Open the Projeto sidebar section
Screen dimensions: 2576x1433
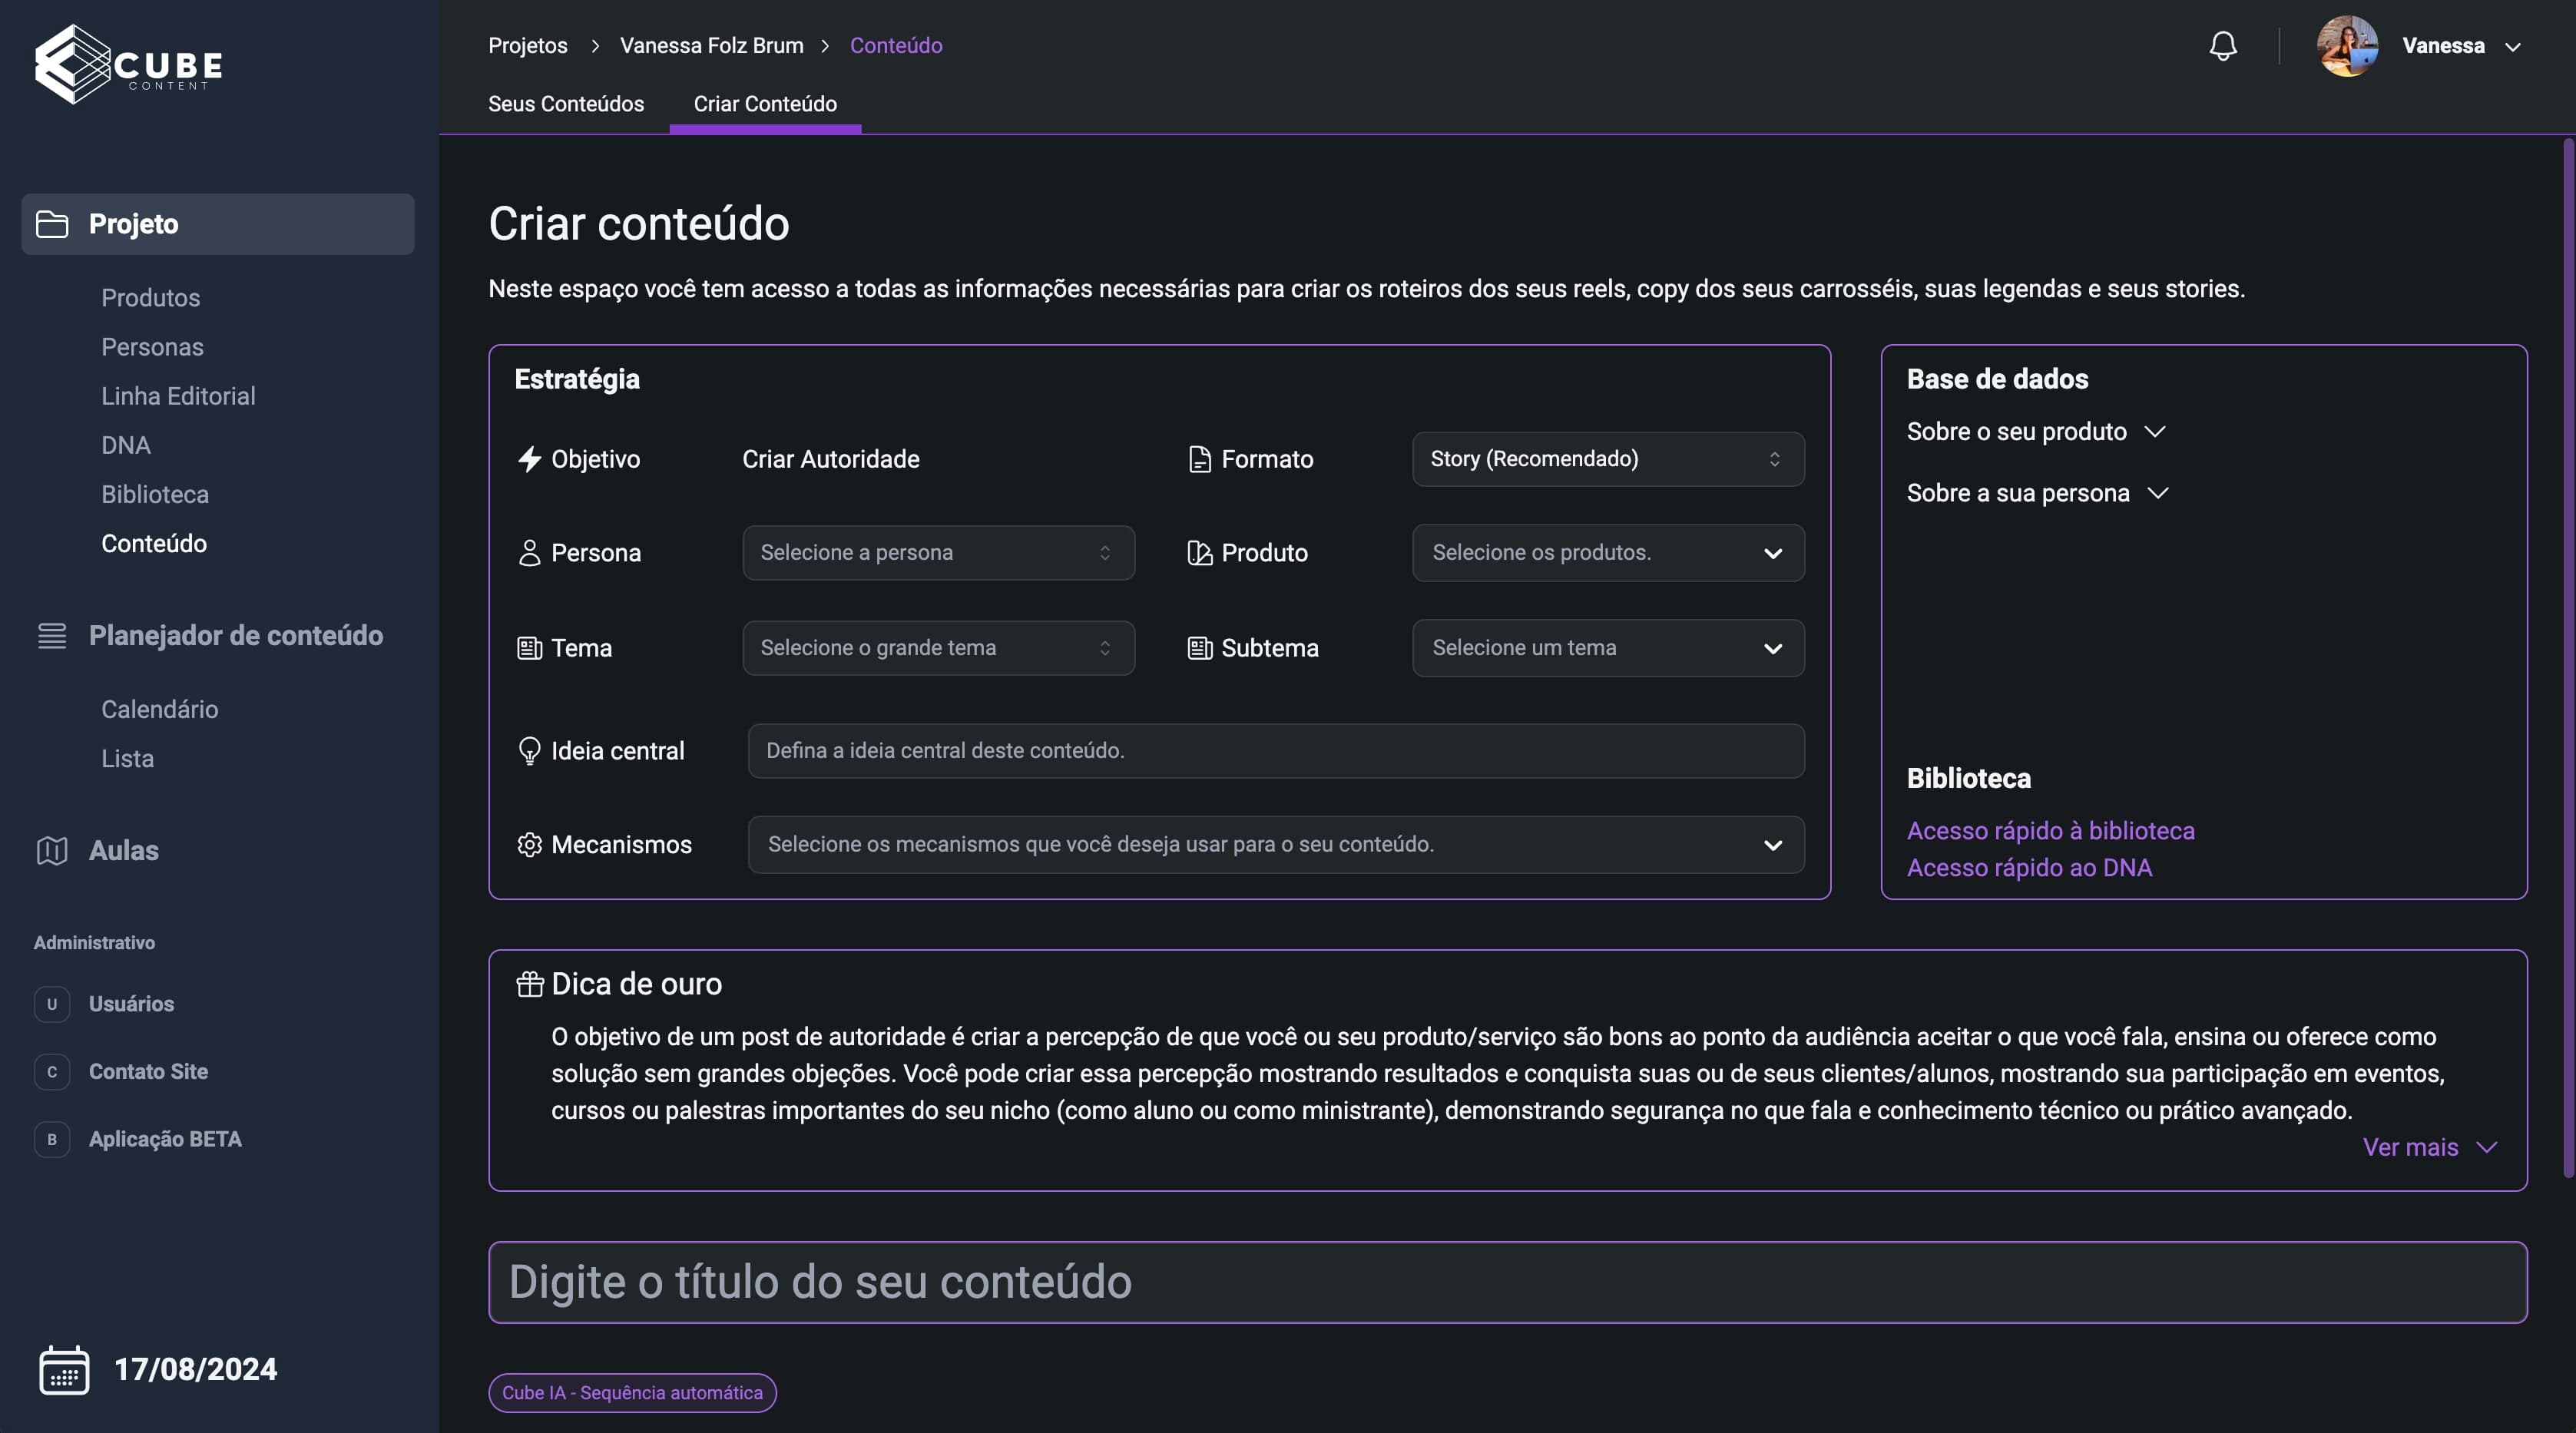click(x=218, y=224)
